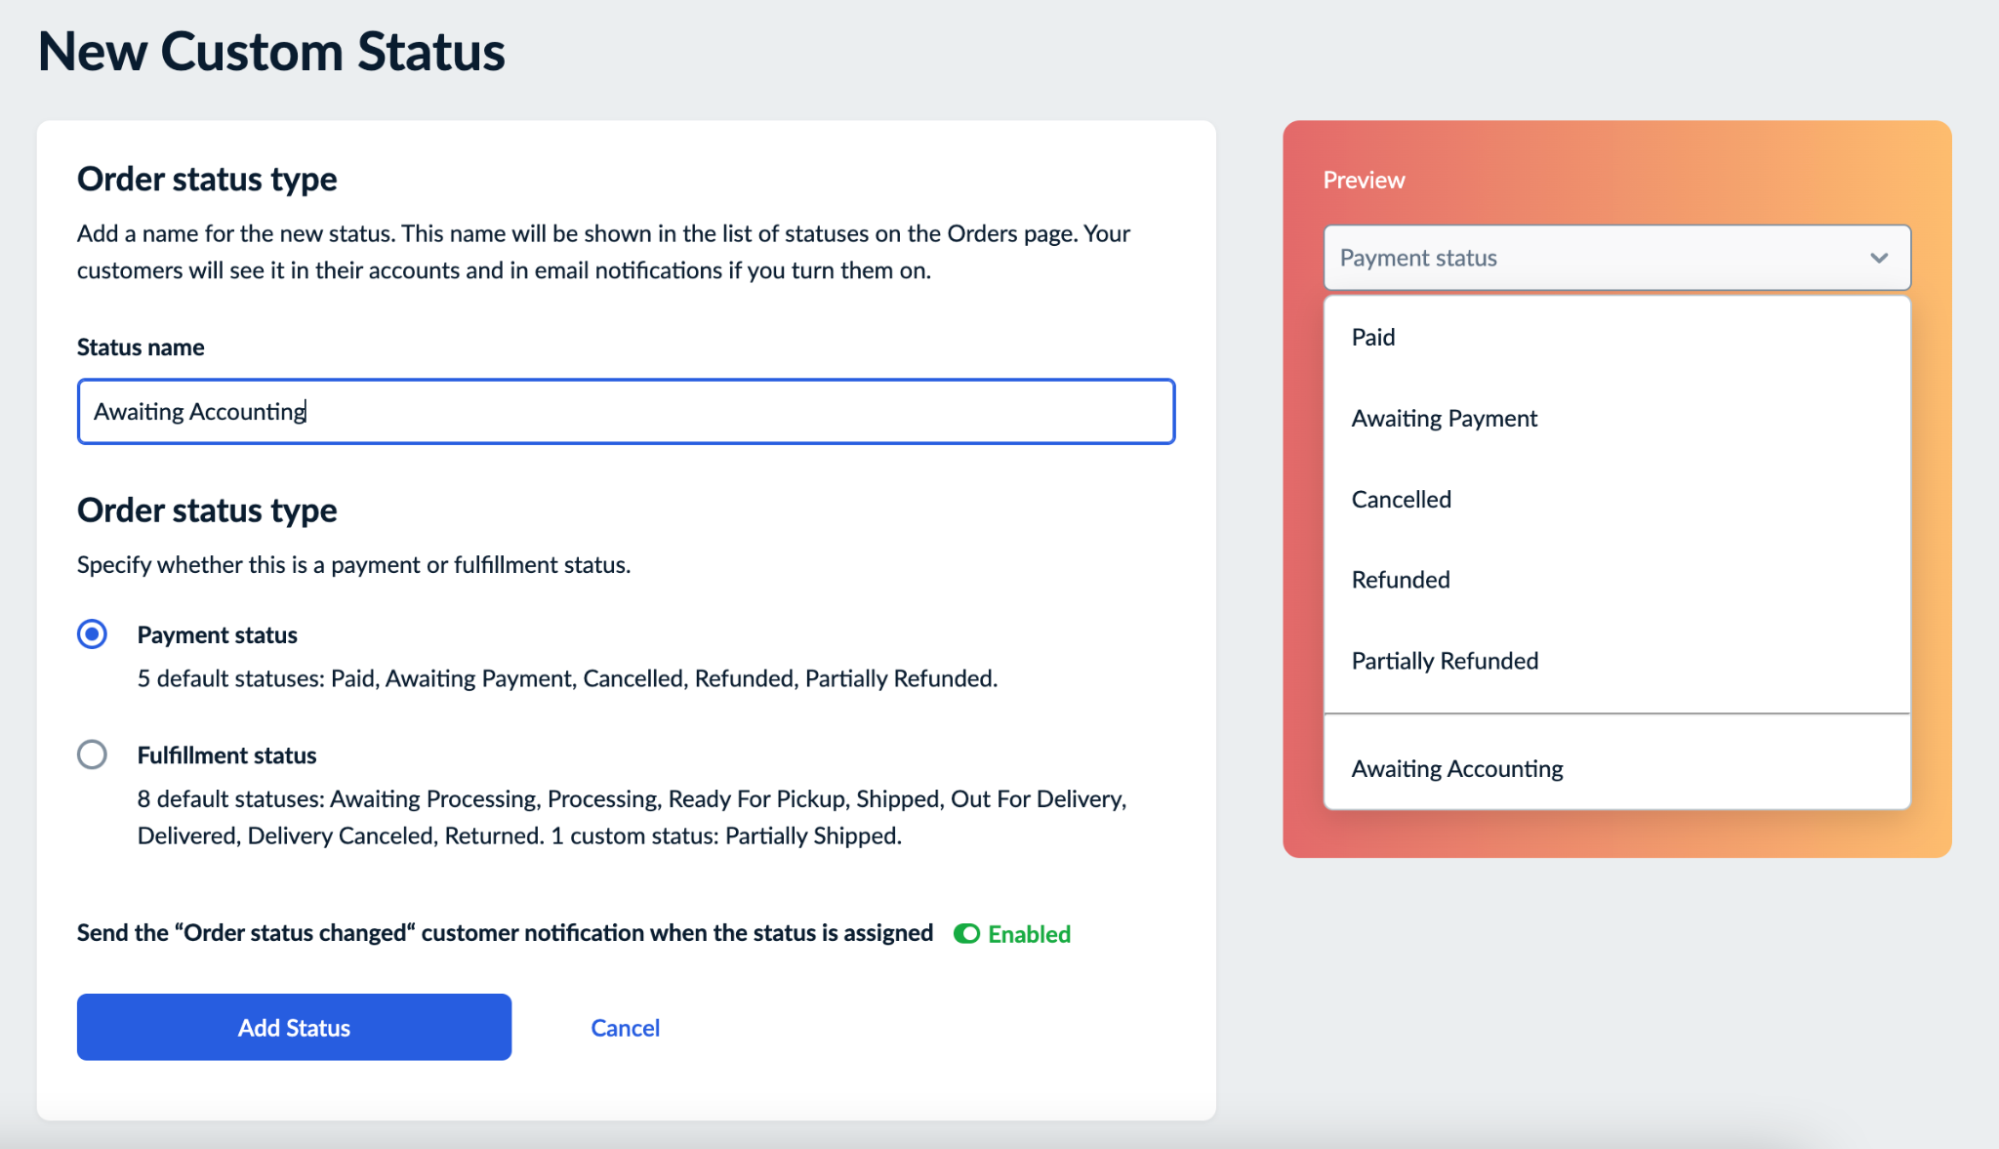Screen dimensions: 1999x1149
Task: Click the Preview panel header label
Action: pos(1363,179)
